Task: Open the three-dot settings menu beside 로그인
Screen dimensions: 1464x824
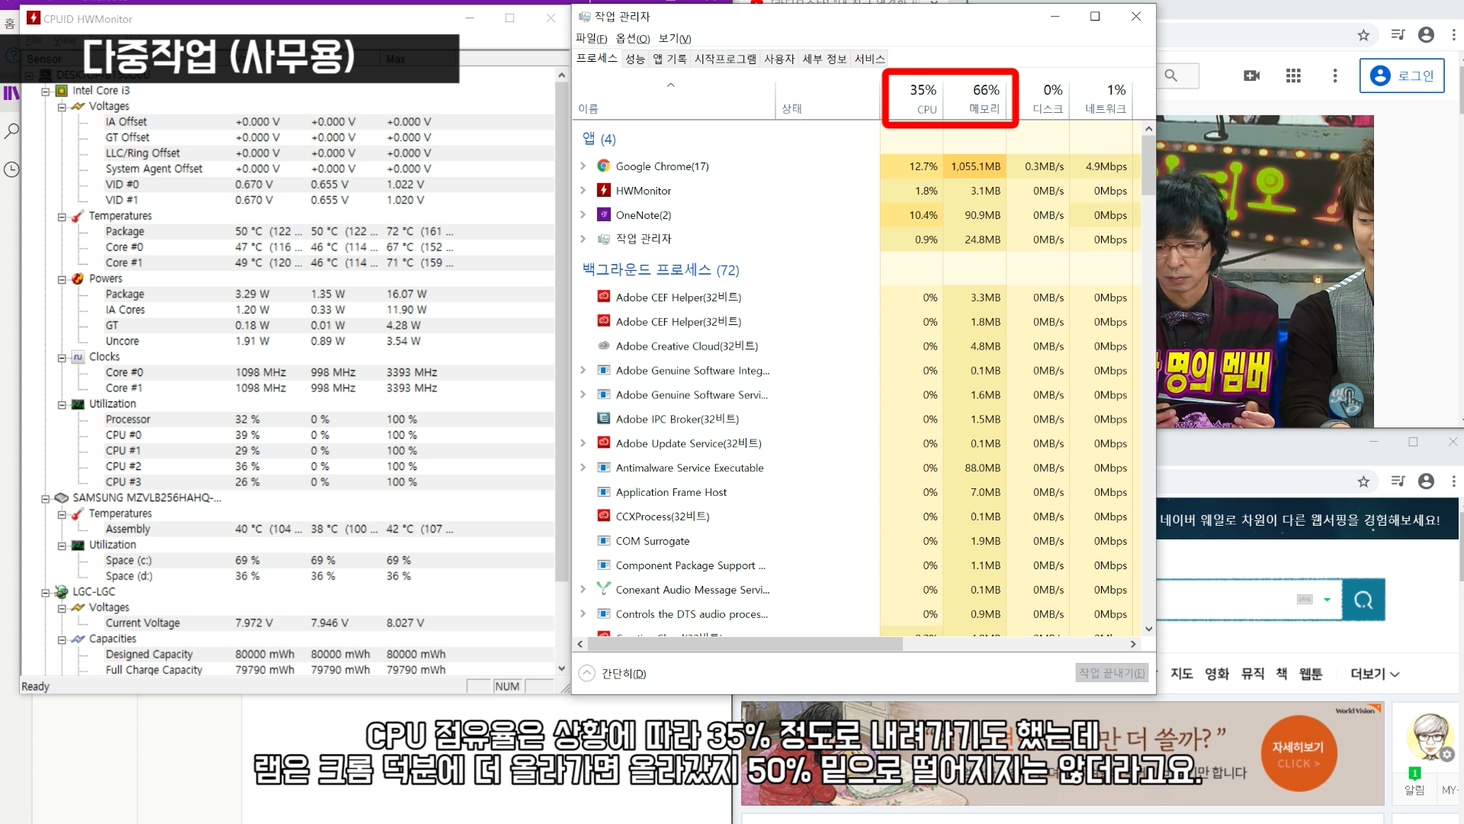Action: click(x=1335, y=76)
